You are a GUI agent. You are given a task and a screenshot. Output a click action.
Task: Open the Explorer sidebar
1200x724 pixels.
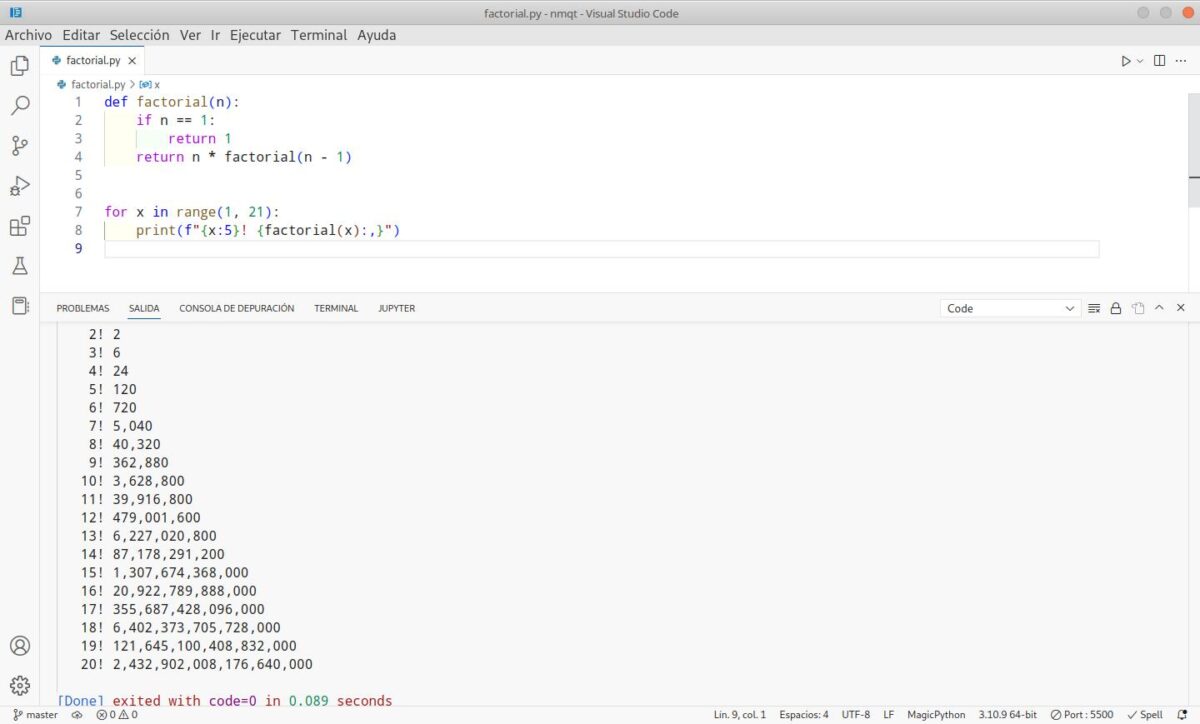[20, 64]
